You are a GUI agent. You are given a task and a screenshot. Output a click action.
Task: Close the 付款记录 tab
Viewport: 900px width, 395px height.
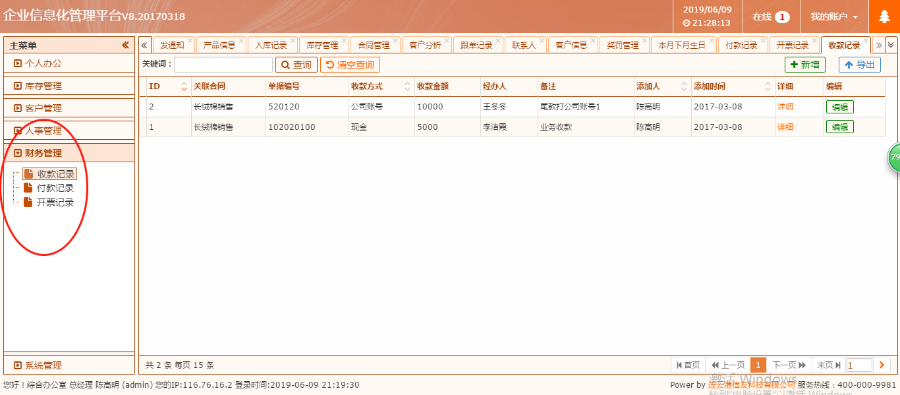[763, 40]
